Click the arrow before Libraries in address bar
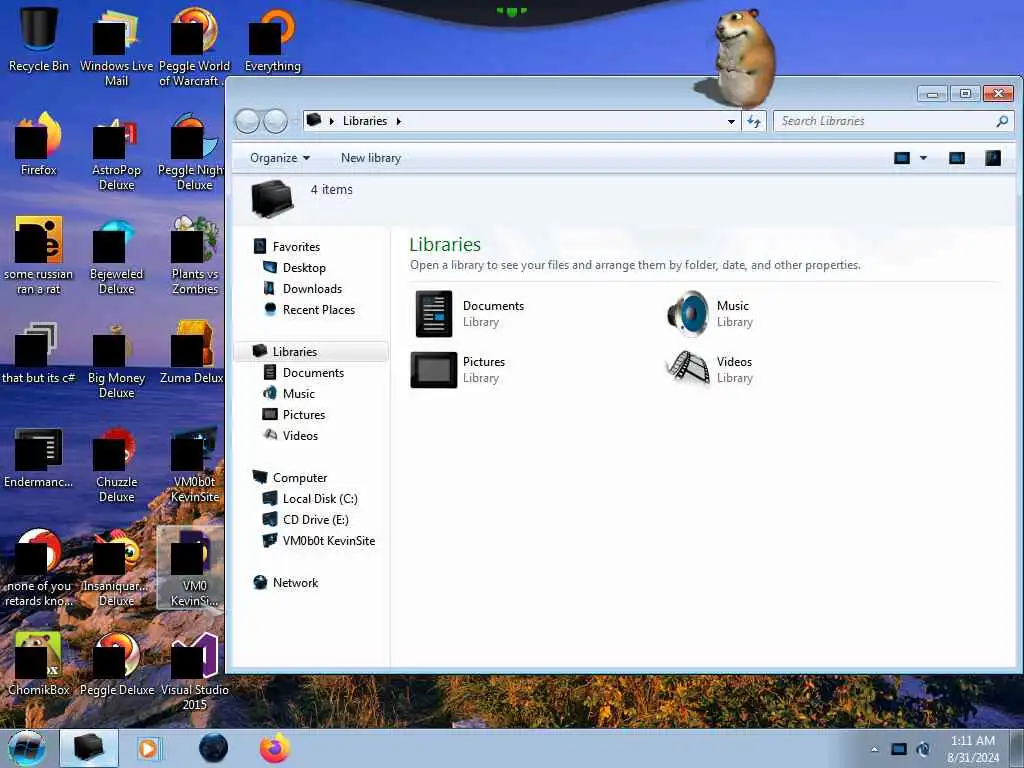Screen dimensions: 1024x768 click(x=332, y=121)
